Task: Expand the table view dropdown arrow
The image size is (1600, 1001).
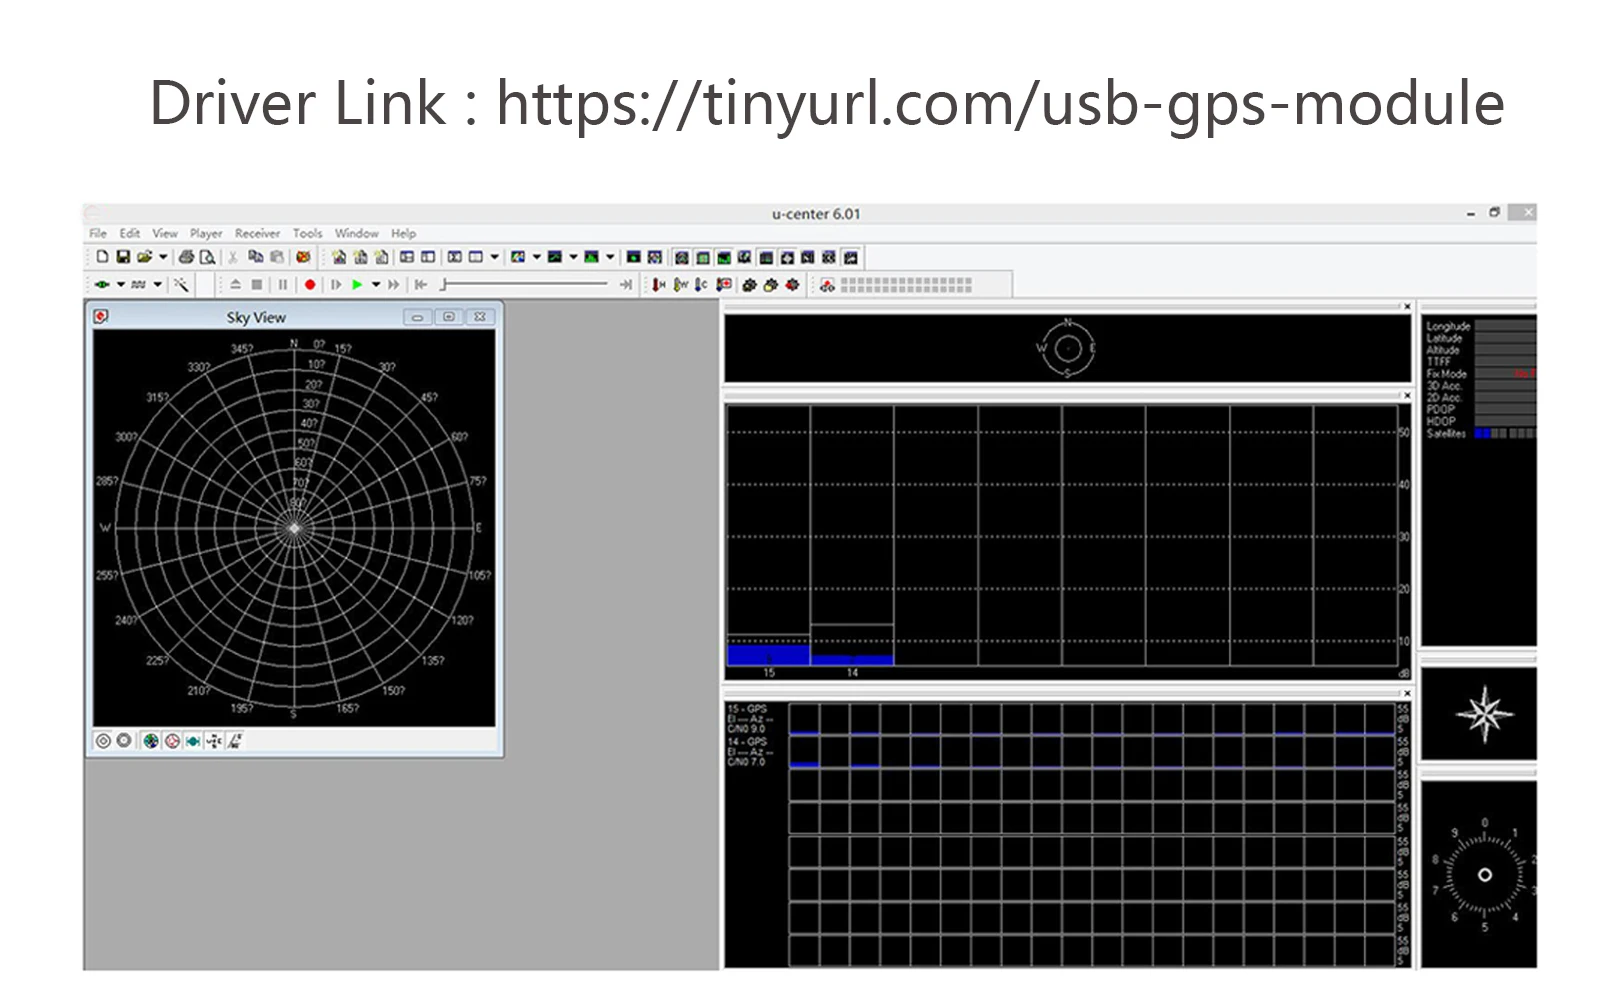Action: pyautogui.click(x=494, y=257)
